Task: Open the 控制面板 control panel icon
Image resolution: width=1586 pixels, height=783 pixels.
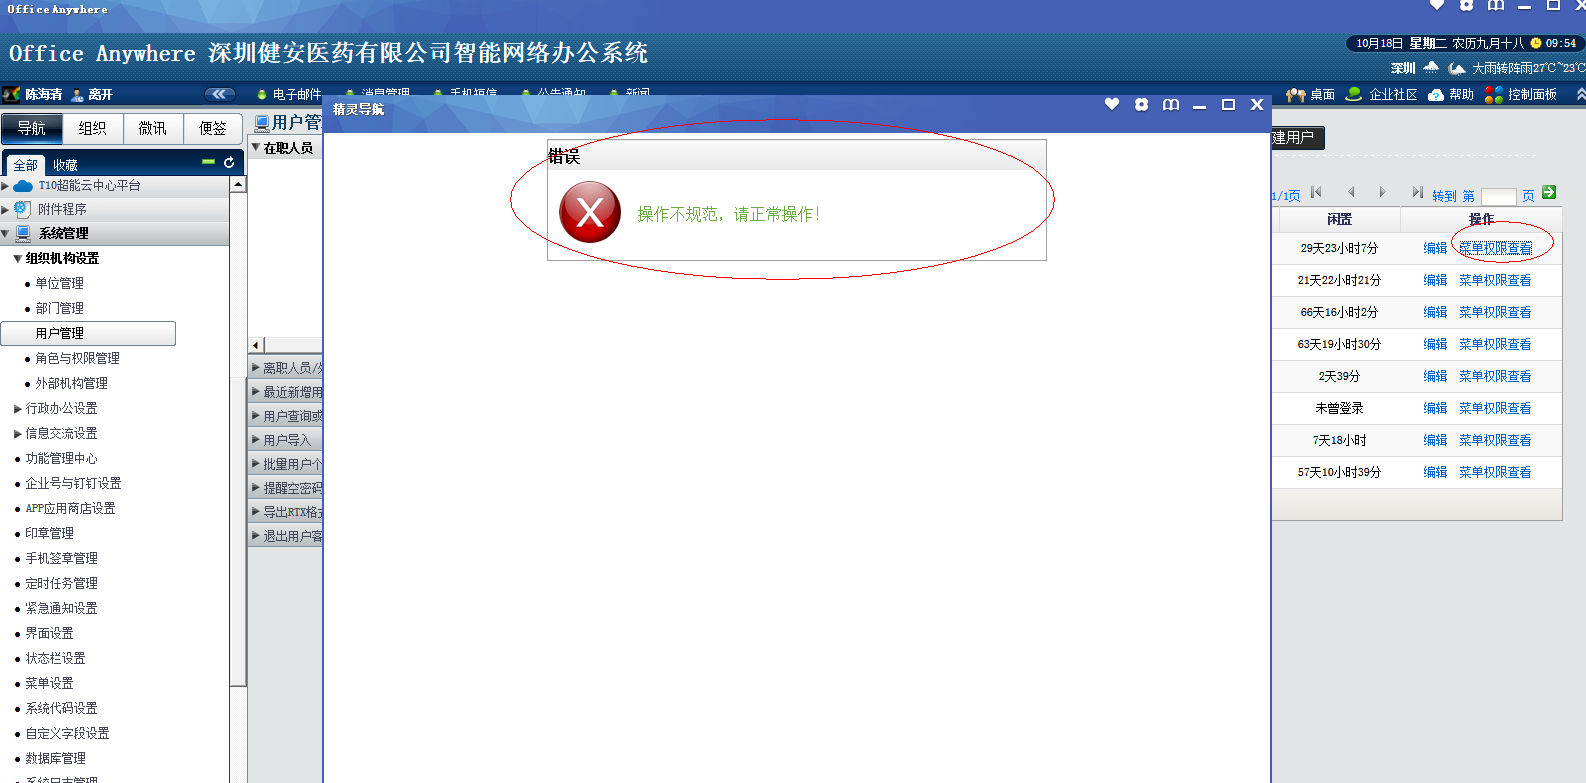Action: pos(1494,94)
